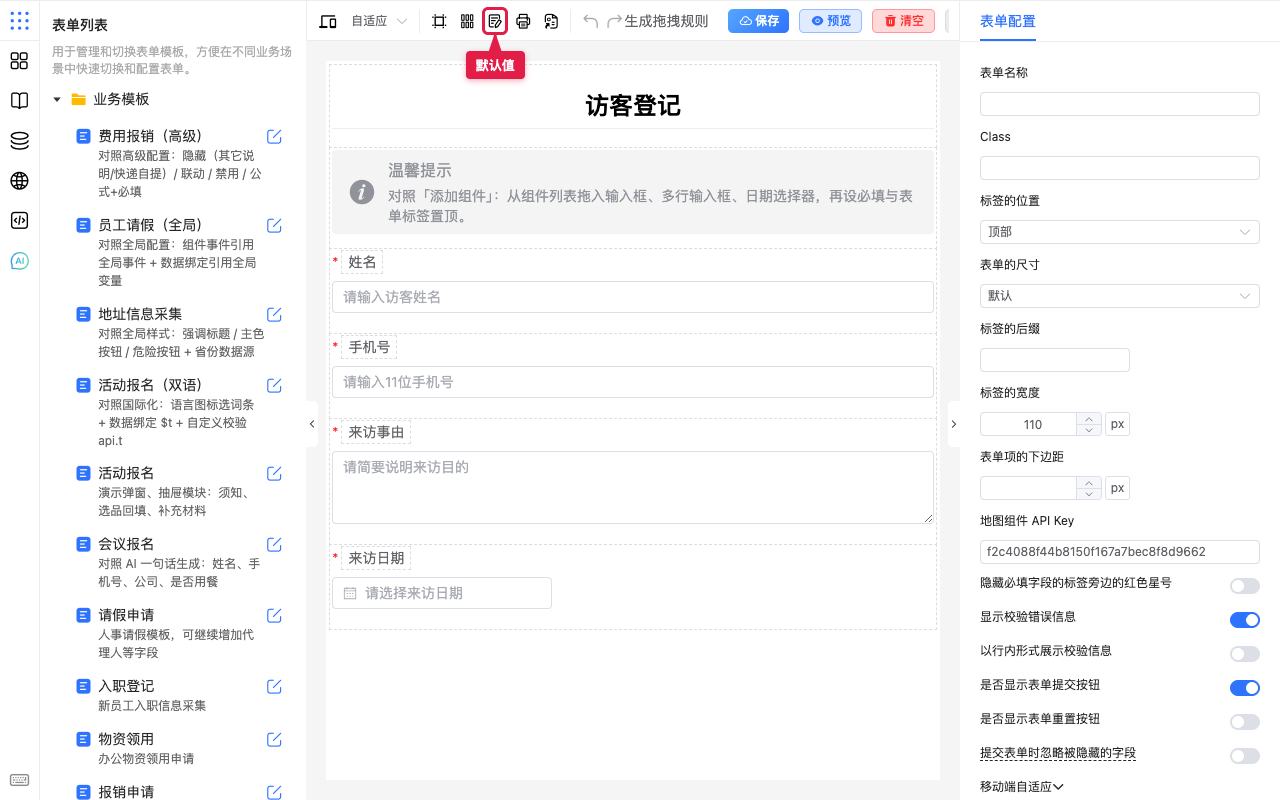Viewport: 1280px width, 800px height.
Task: Increase 标签的宽度 value with up stepper
Action: point(1088,418)
